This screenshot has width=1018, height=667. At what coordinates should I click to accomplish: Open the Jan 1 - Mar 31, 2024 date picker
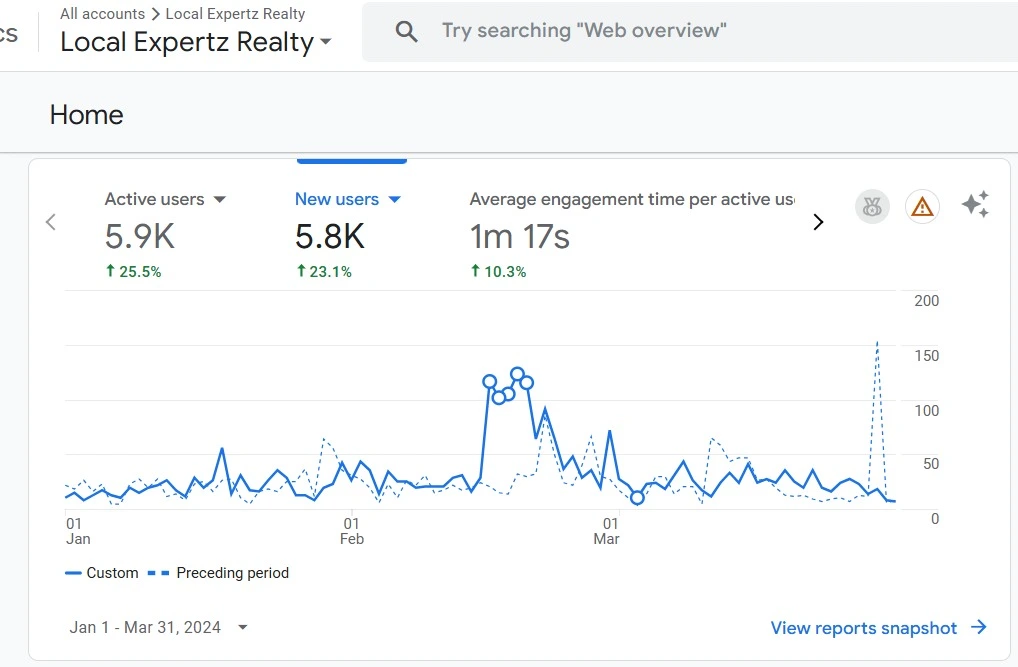(x=158, y=627)
